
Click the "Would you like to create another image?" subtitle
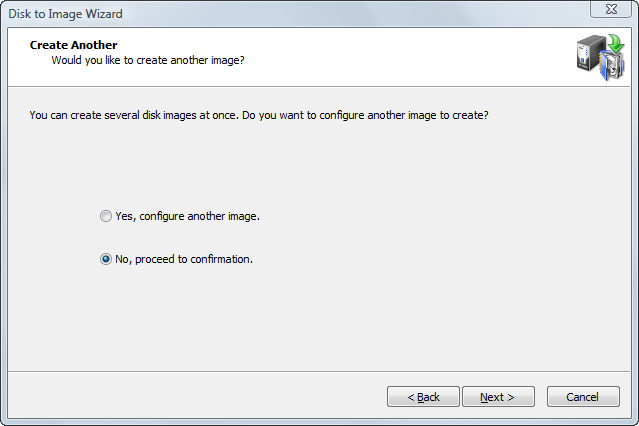[x=148, y=60]
